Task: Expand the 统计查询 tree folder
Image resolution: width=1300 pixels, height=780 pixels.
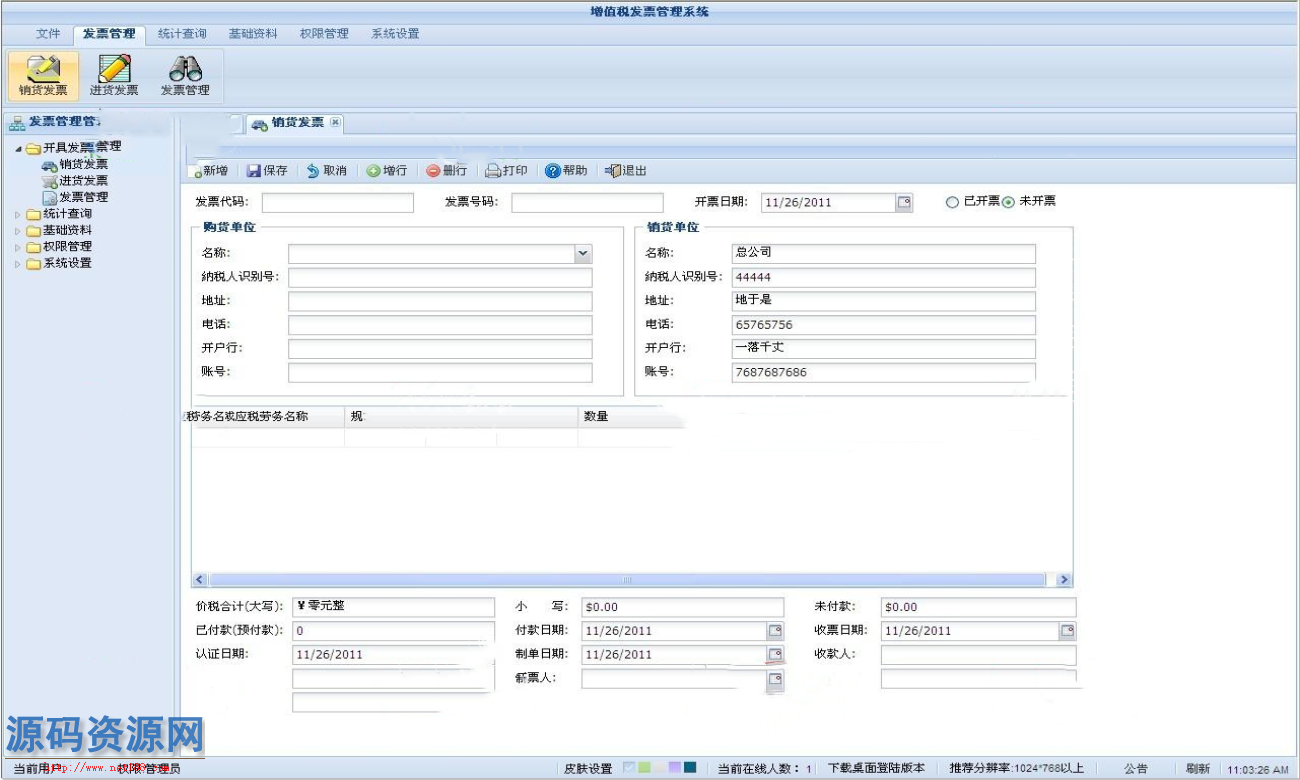Action: tap(18, 214)
